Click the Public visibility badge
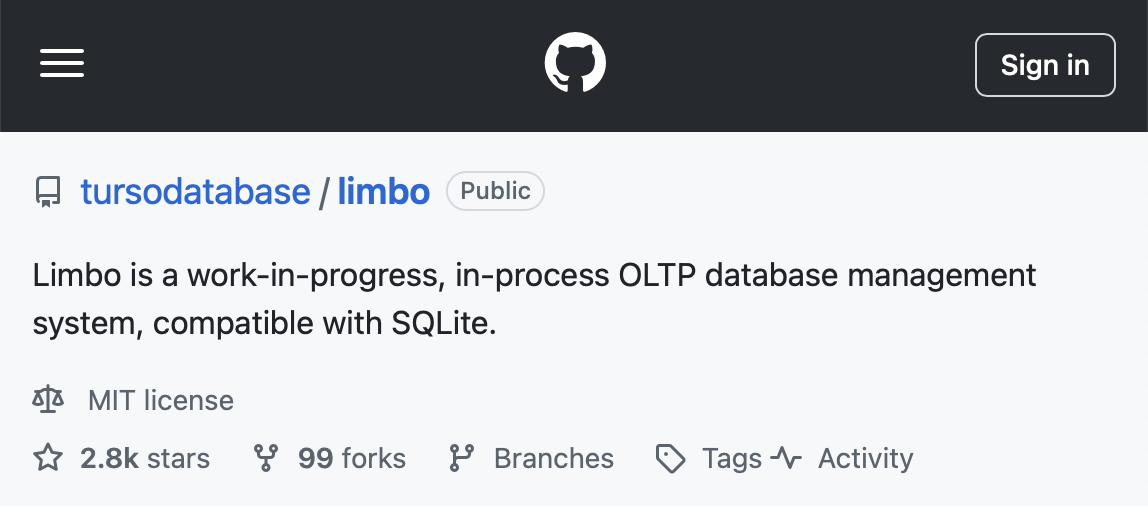The width and height of the screenshot is (1148, 506). click(x=496, y=191)
